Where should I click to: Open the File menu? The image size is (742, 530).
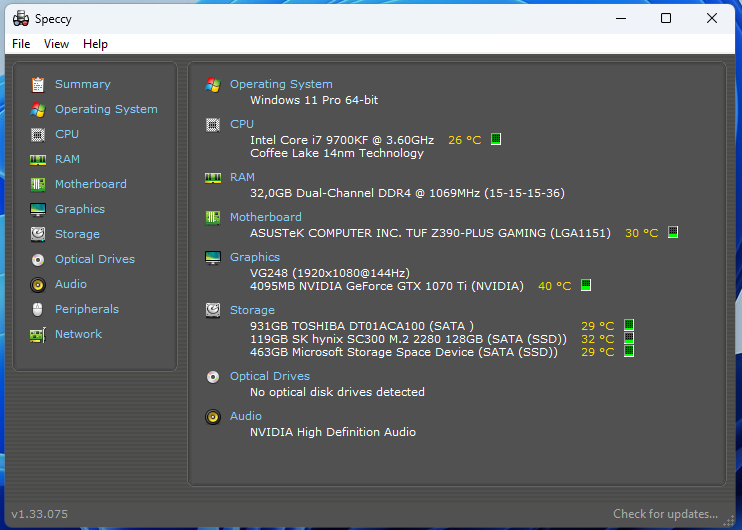tap(21, 44)
